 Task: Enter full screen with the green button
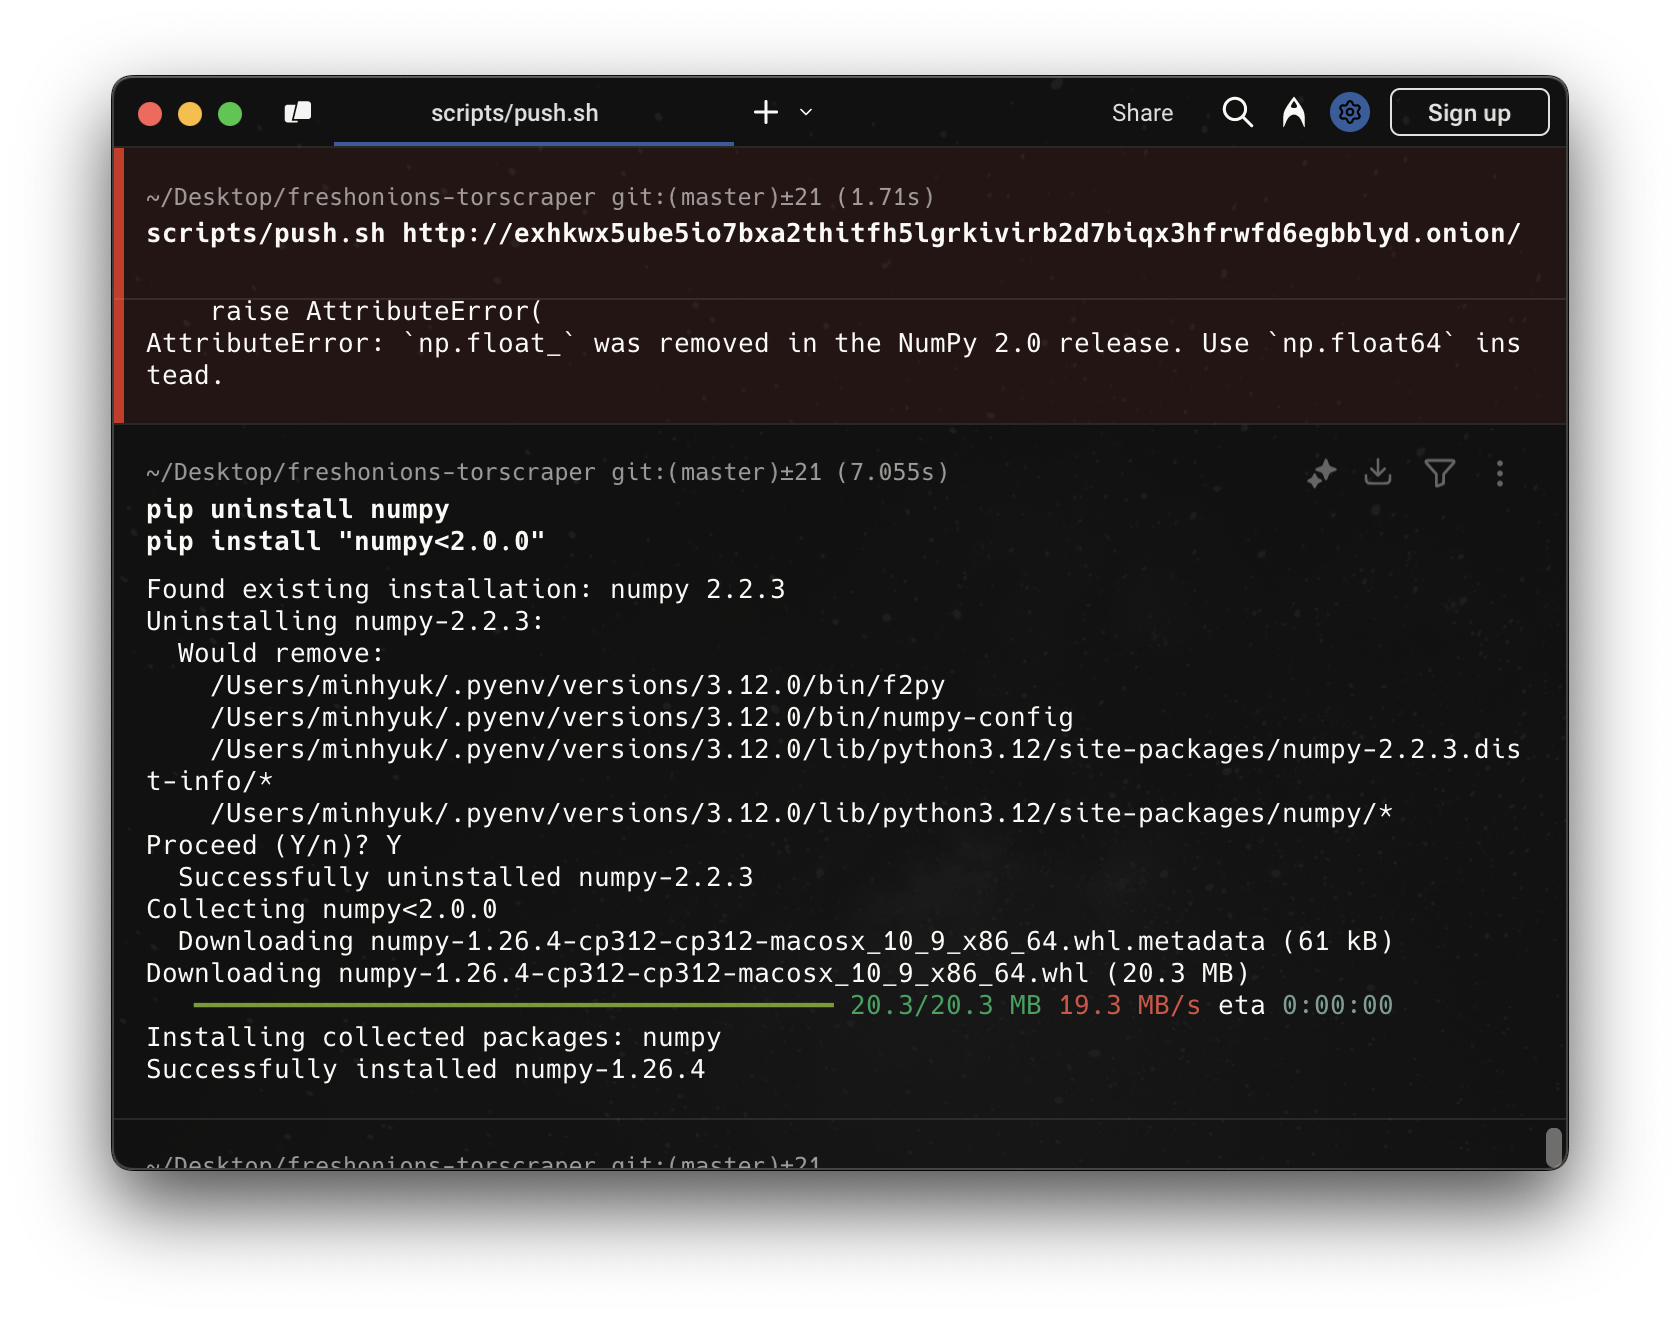point(230,113)
